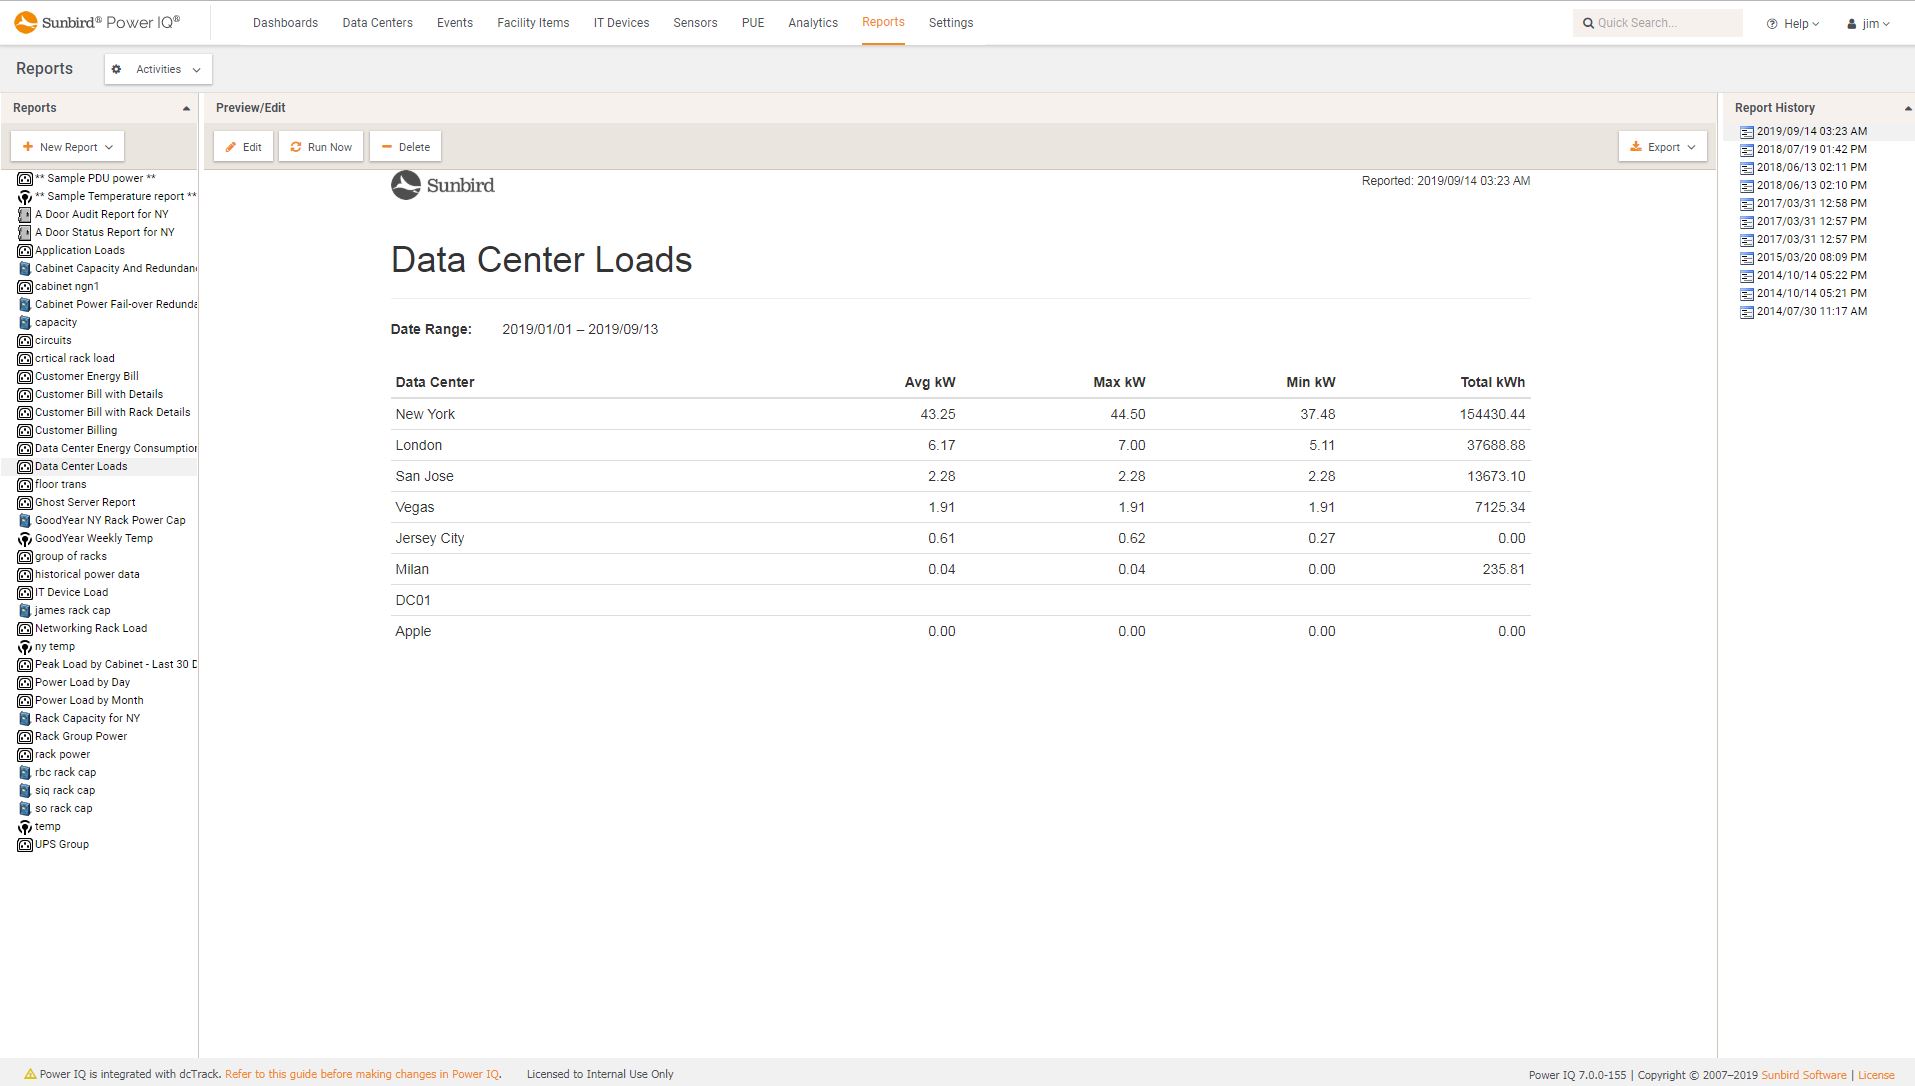Select the temperature sensor icon beside ny temp
Viewport: 1915px width, 1086px height.
click(25, 646)
